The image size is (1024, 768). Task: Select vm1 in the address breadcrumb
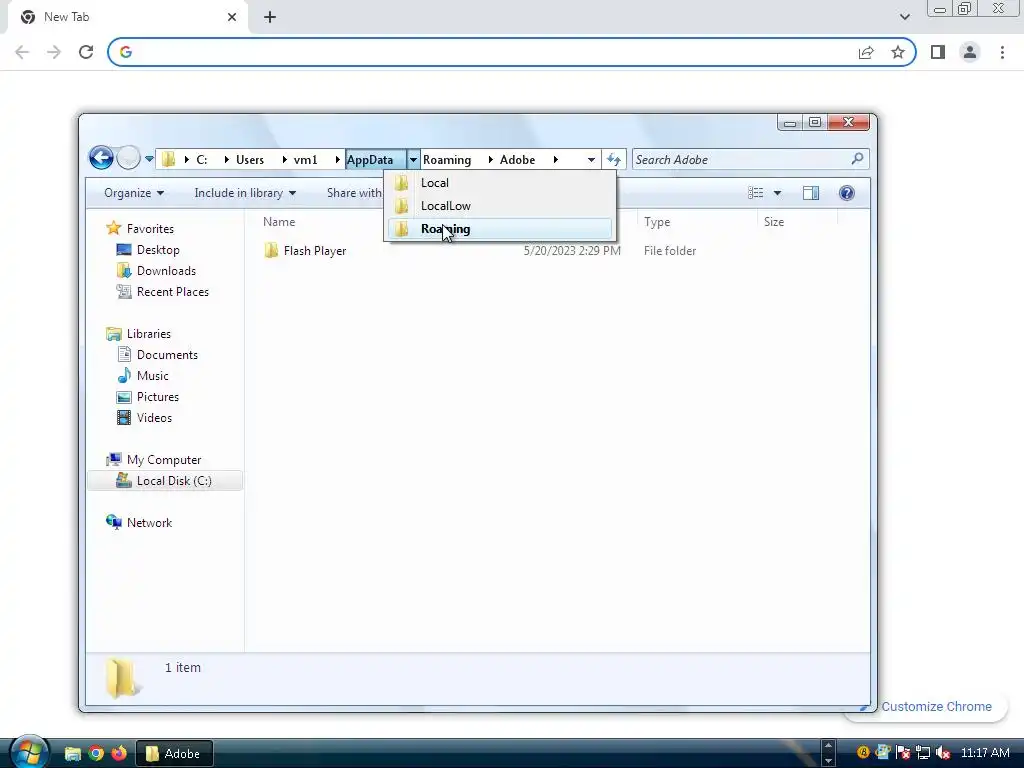click(306, 159)
